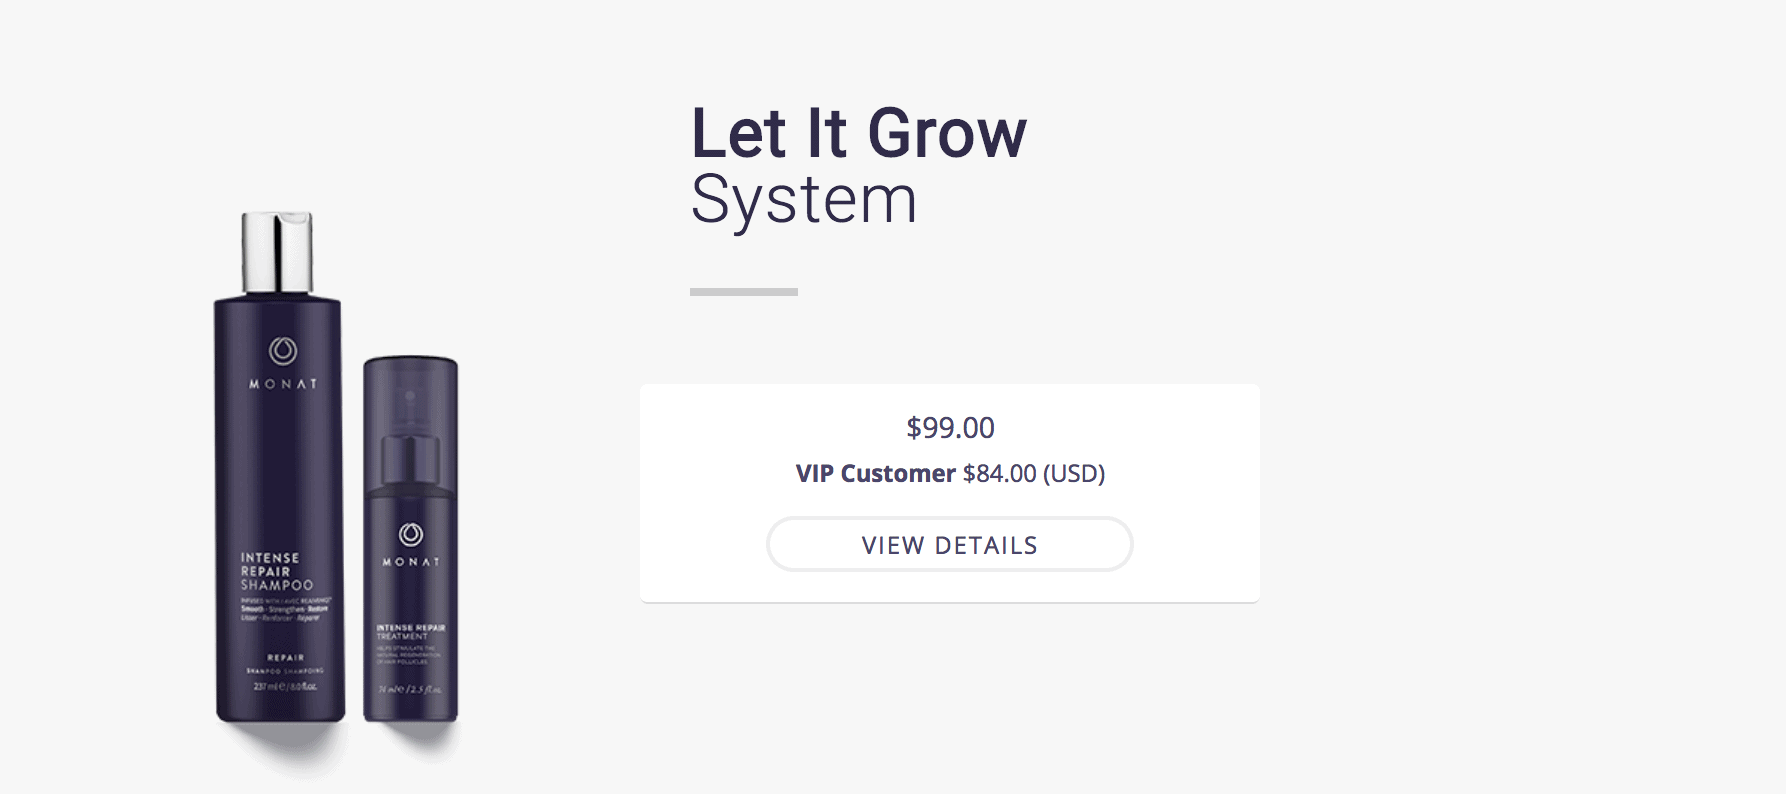Click the circular MONAT logo on the treatment bottle
This screenshot has height=794, width=1786.
pyautogui.click(x=411, y=534)
